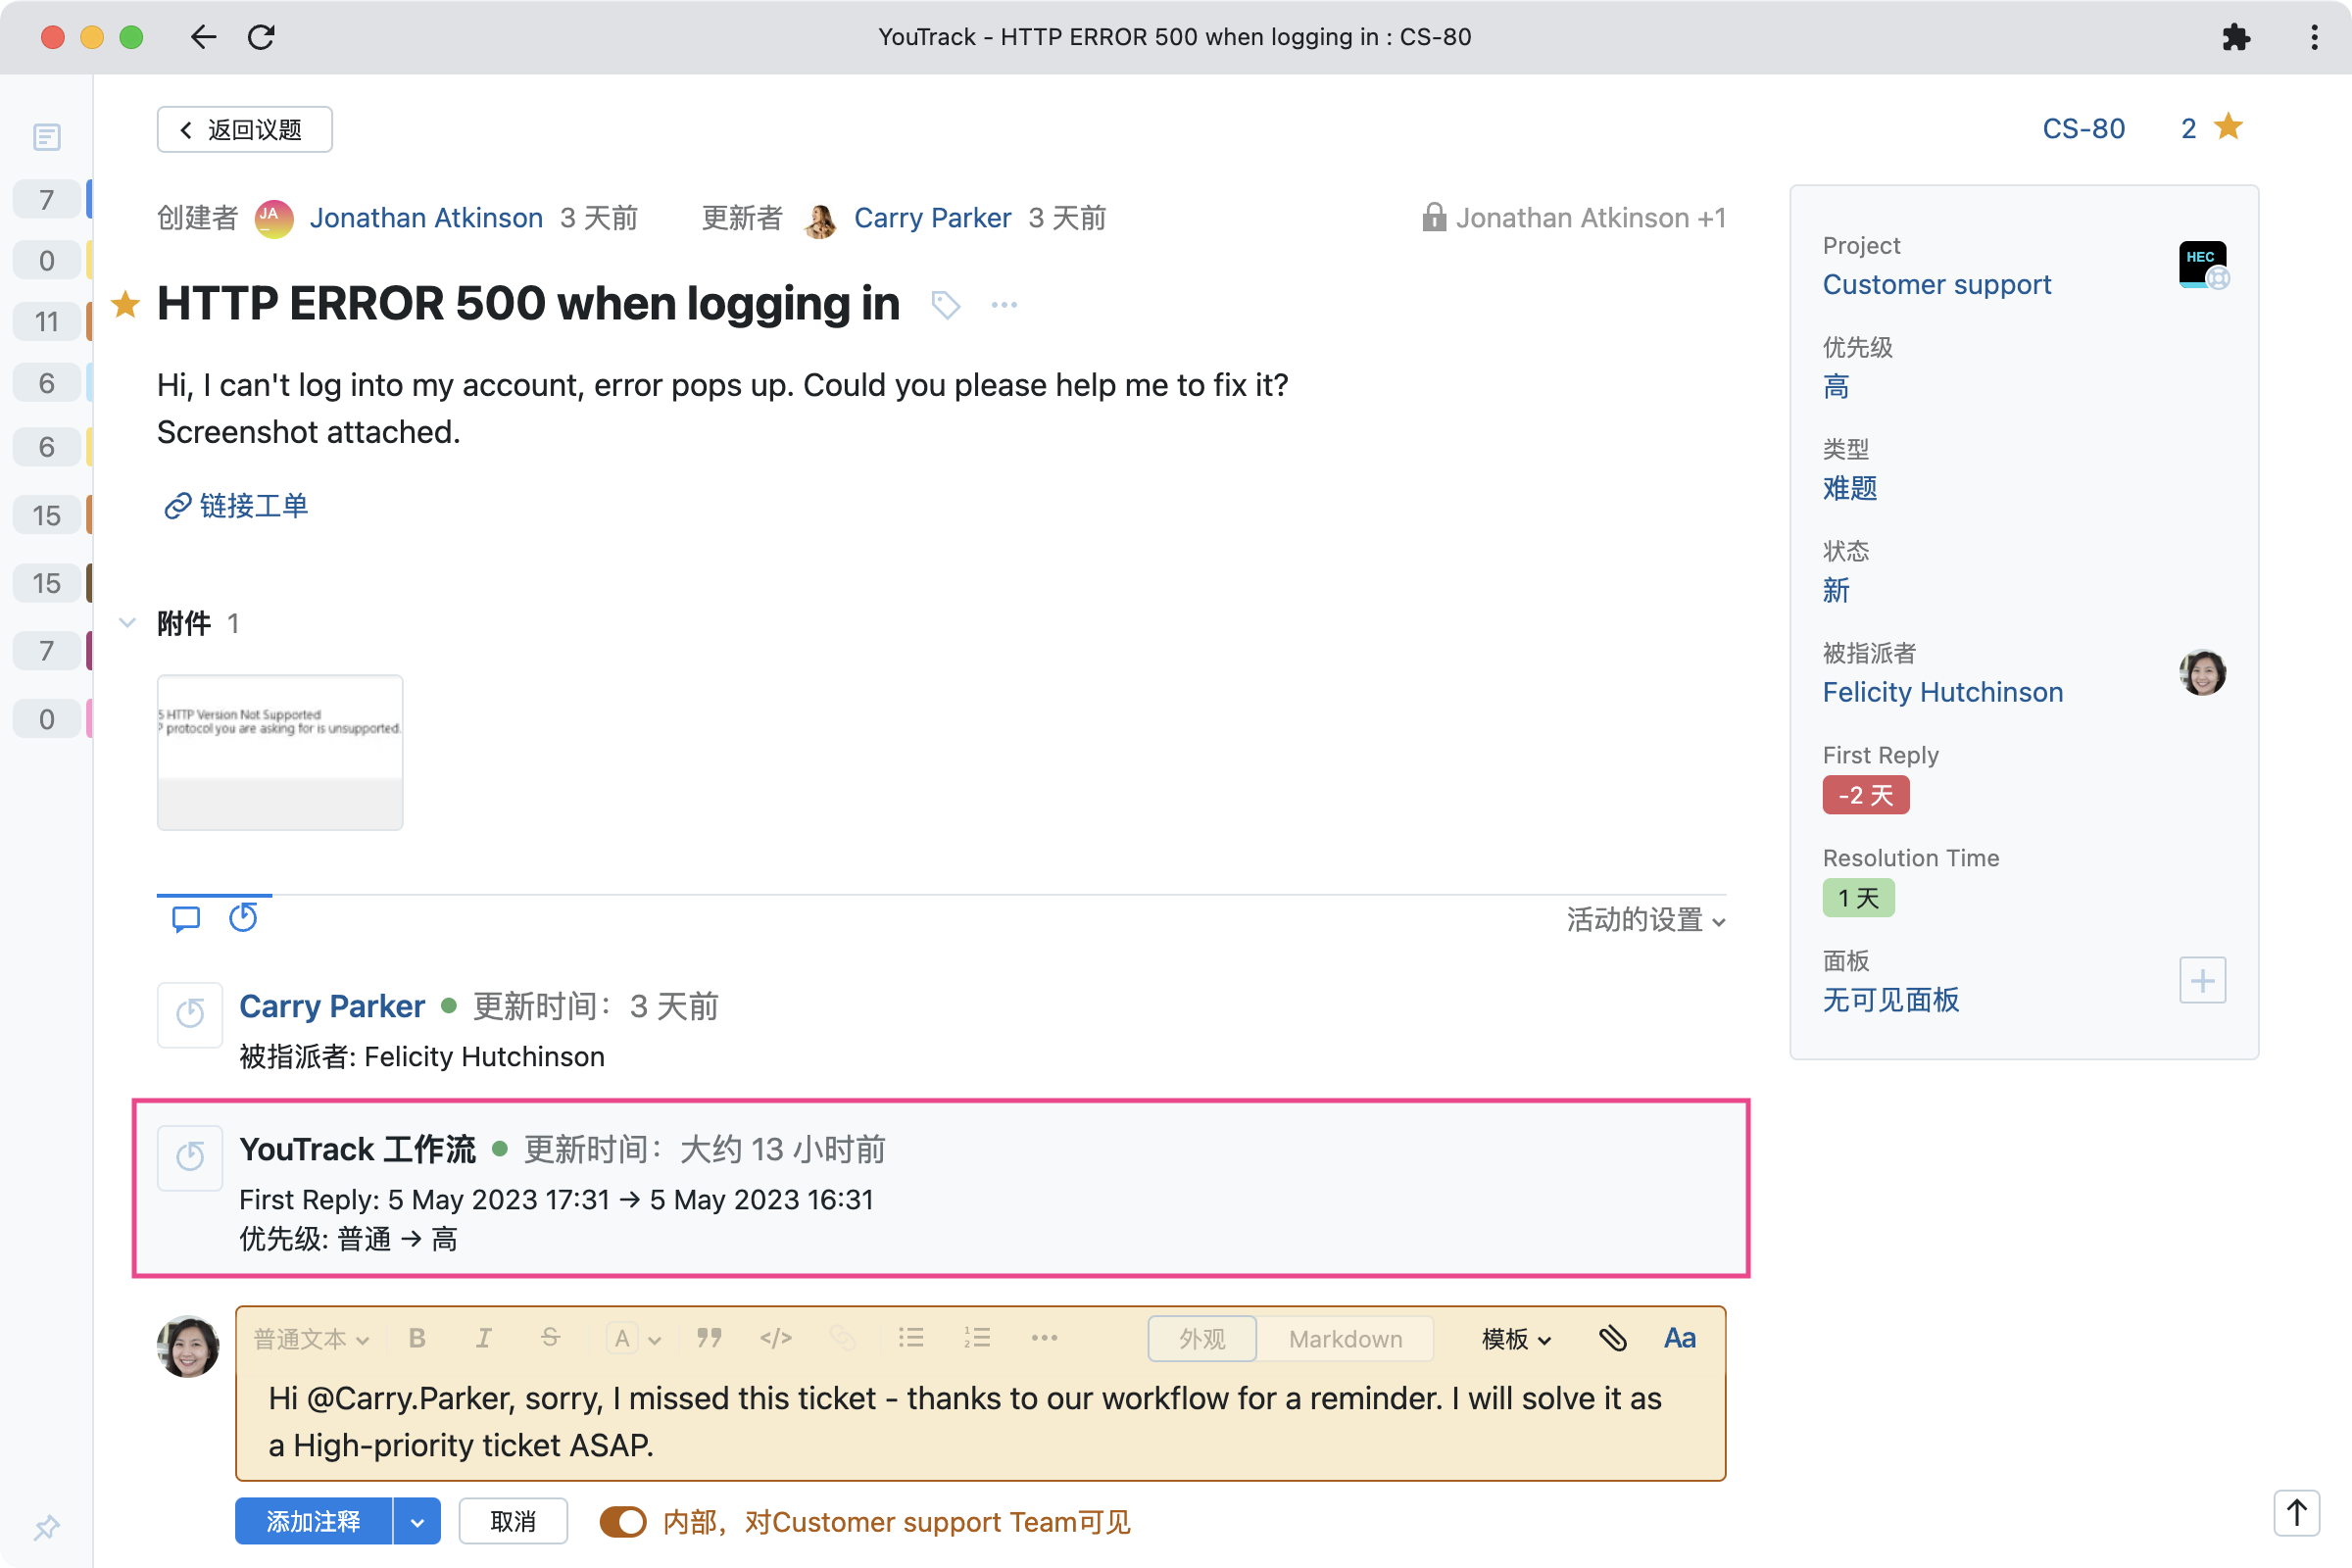Click 返回议题 back button

(x=244, y=129)
